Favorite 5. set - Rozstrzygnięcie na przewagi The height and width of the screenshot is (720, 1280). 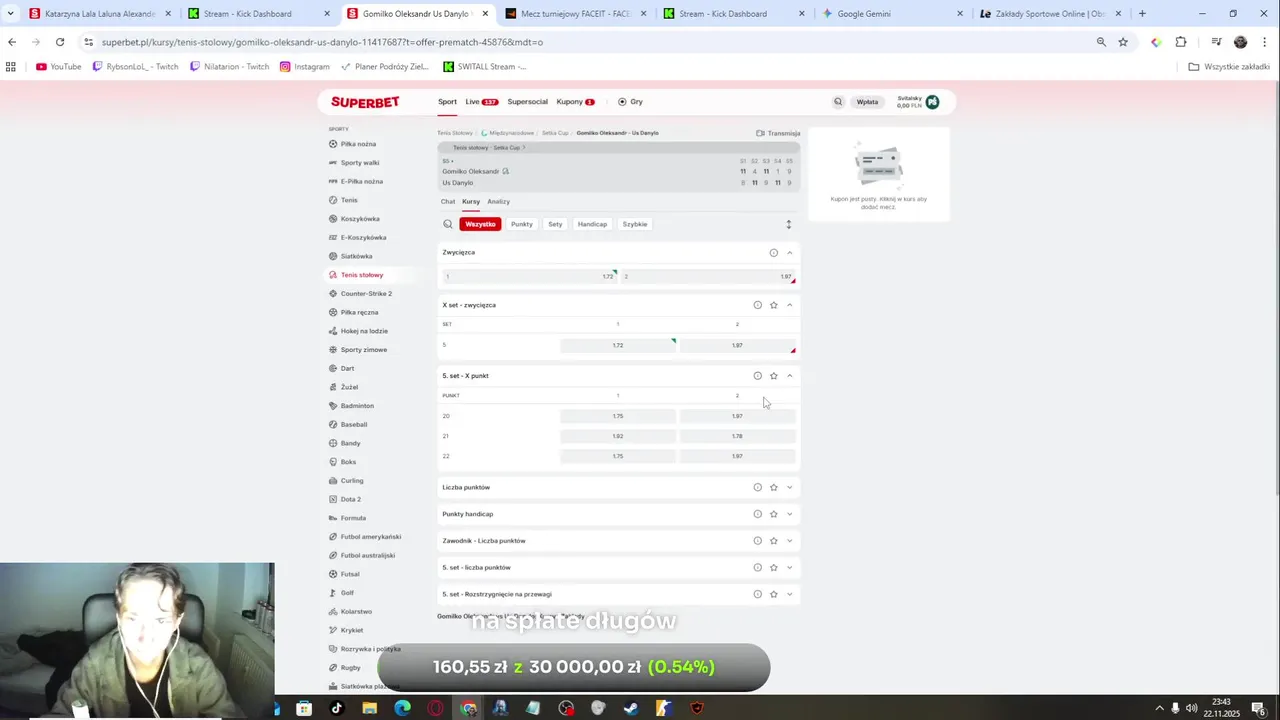pyautogui.click(x=773, y=594)
